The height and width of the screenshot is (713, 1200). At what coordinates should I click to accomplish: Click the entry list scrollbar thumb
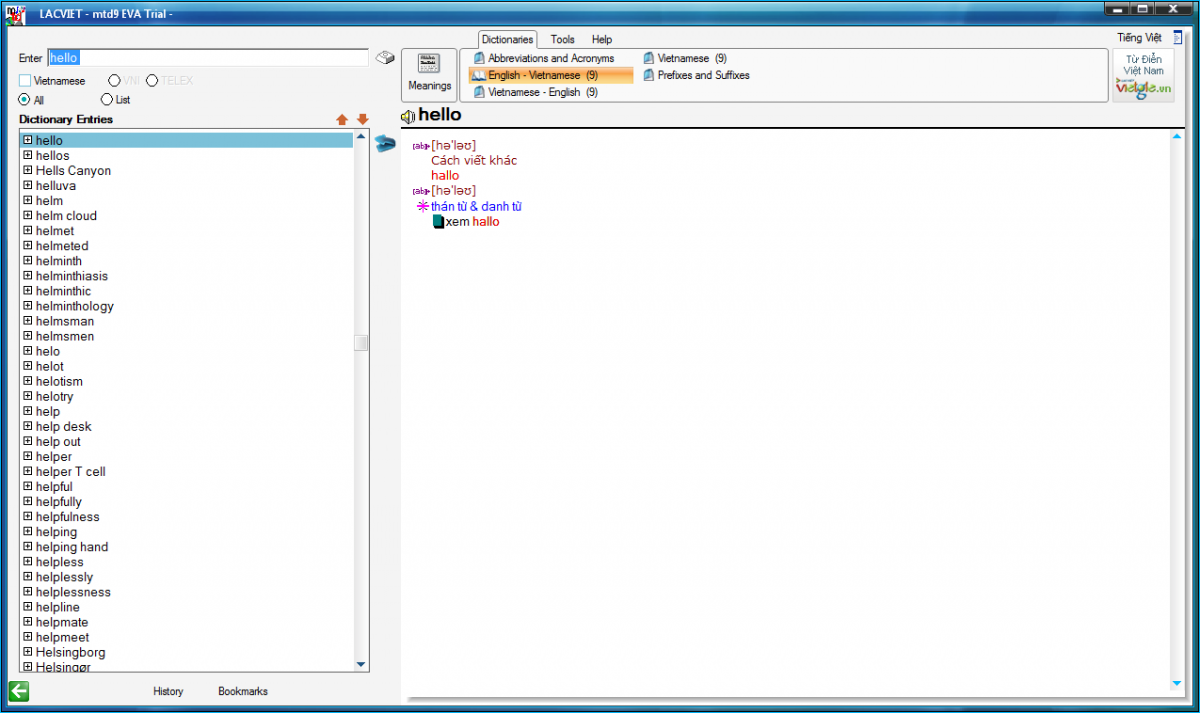click(x=361, y=343)
